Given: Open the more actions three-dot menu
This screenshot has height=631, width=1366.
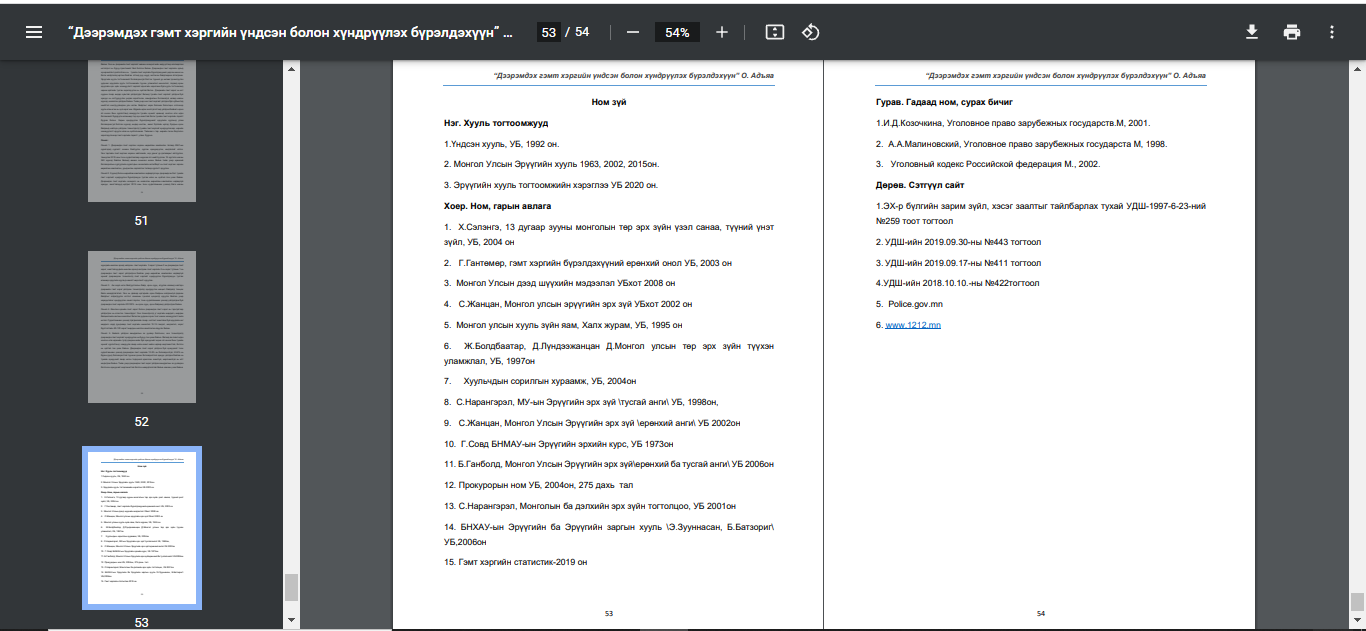Looking at the screenshot, I should pyautogui.click(x=1332, y=32).
